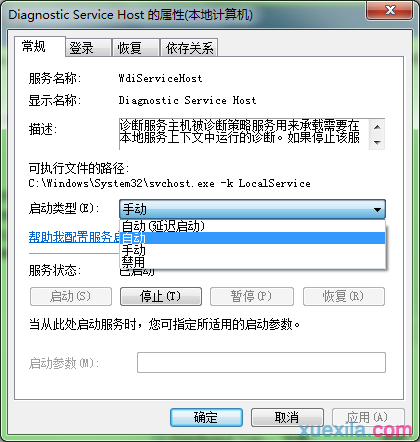The width and height of the screenshot is (420, 442).
Task: Focus the 启动参数 input field
Action: (x=261, y=362)
